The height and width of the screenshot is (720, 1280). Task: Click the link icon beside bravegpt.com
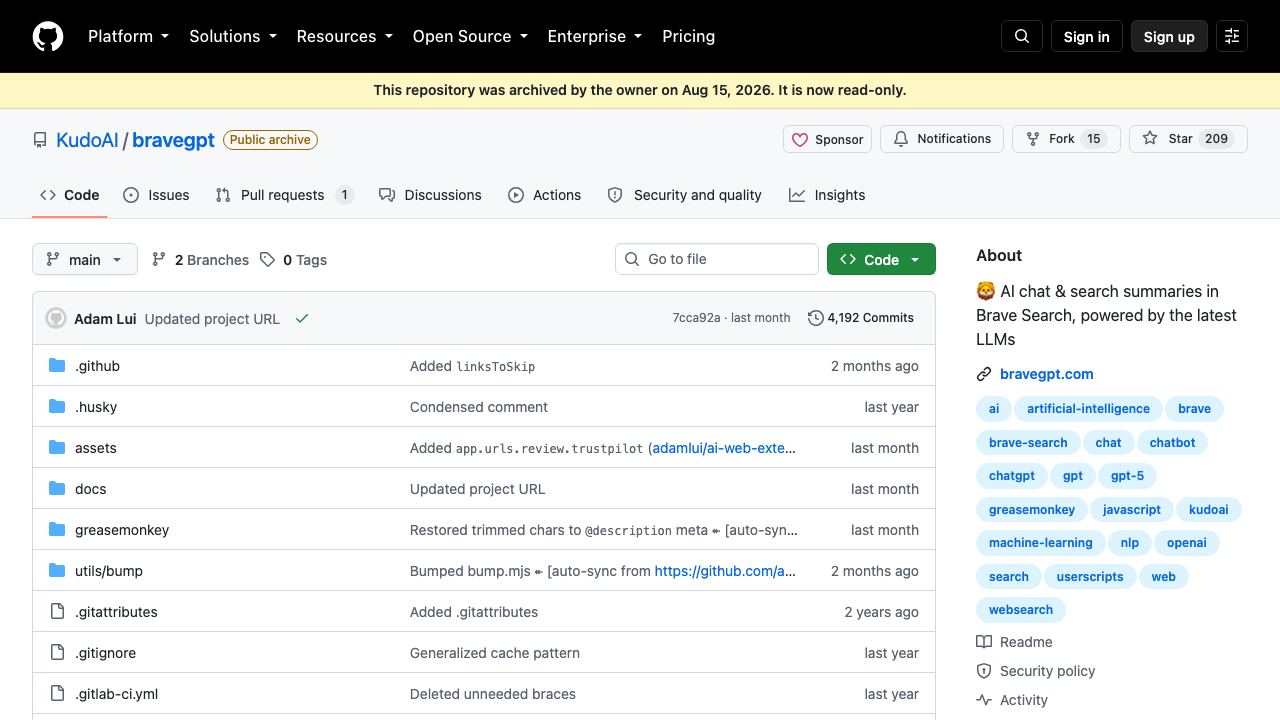coord(984,374)
